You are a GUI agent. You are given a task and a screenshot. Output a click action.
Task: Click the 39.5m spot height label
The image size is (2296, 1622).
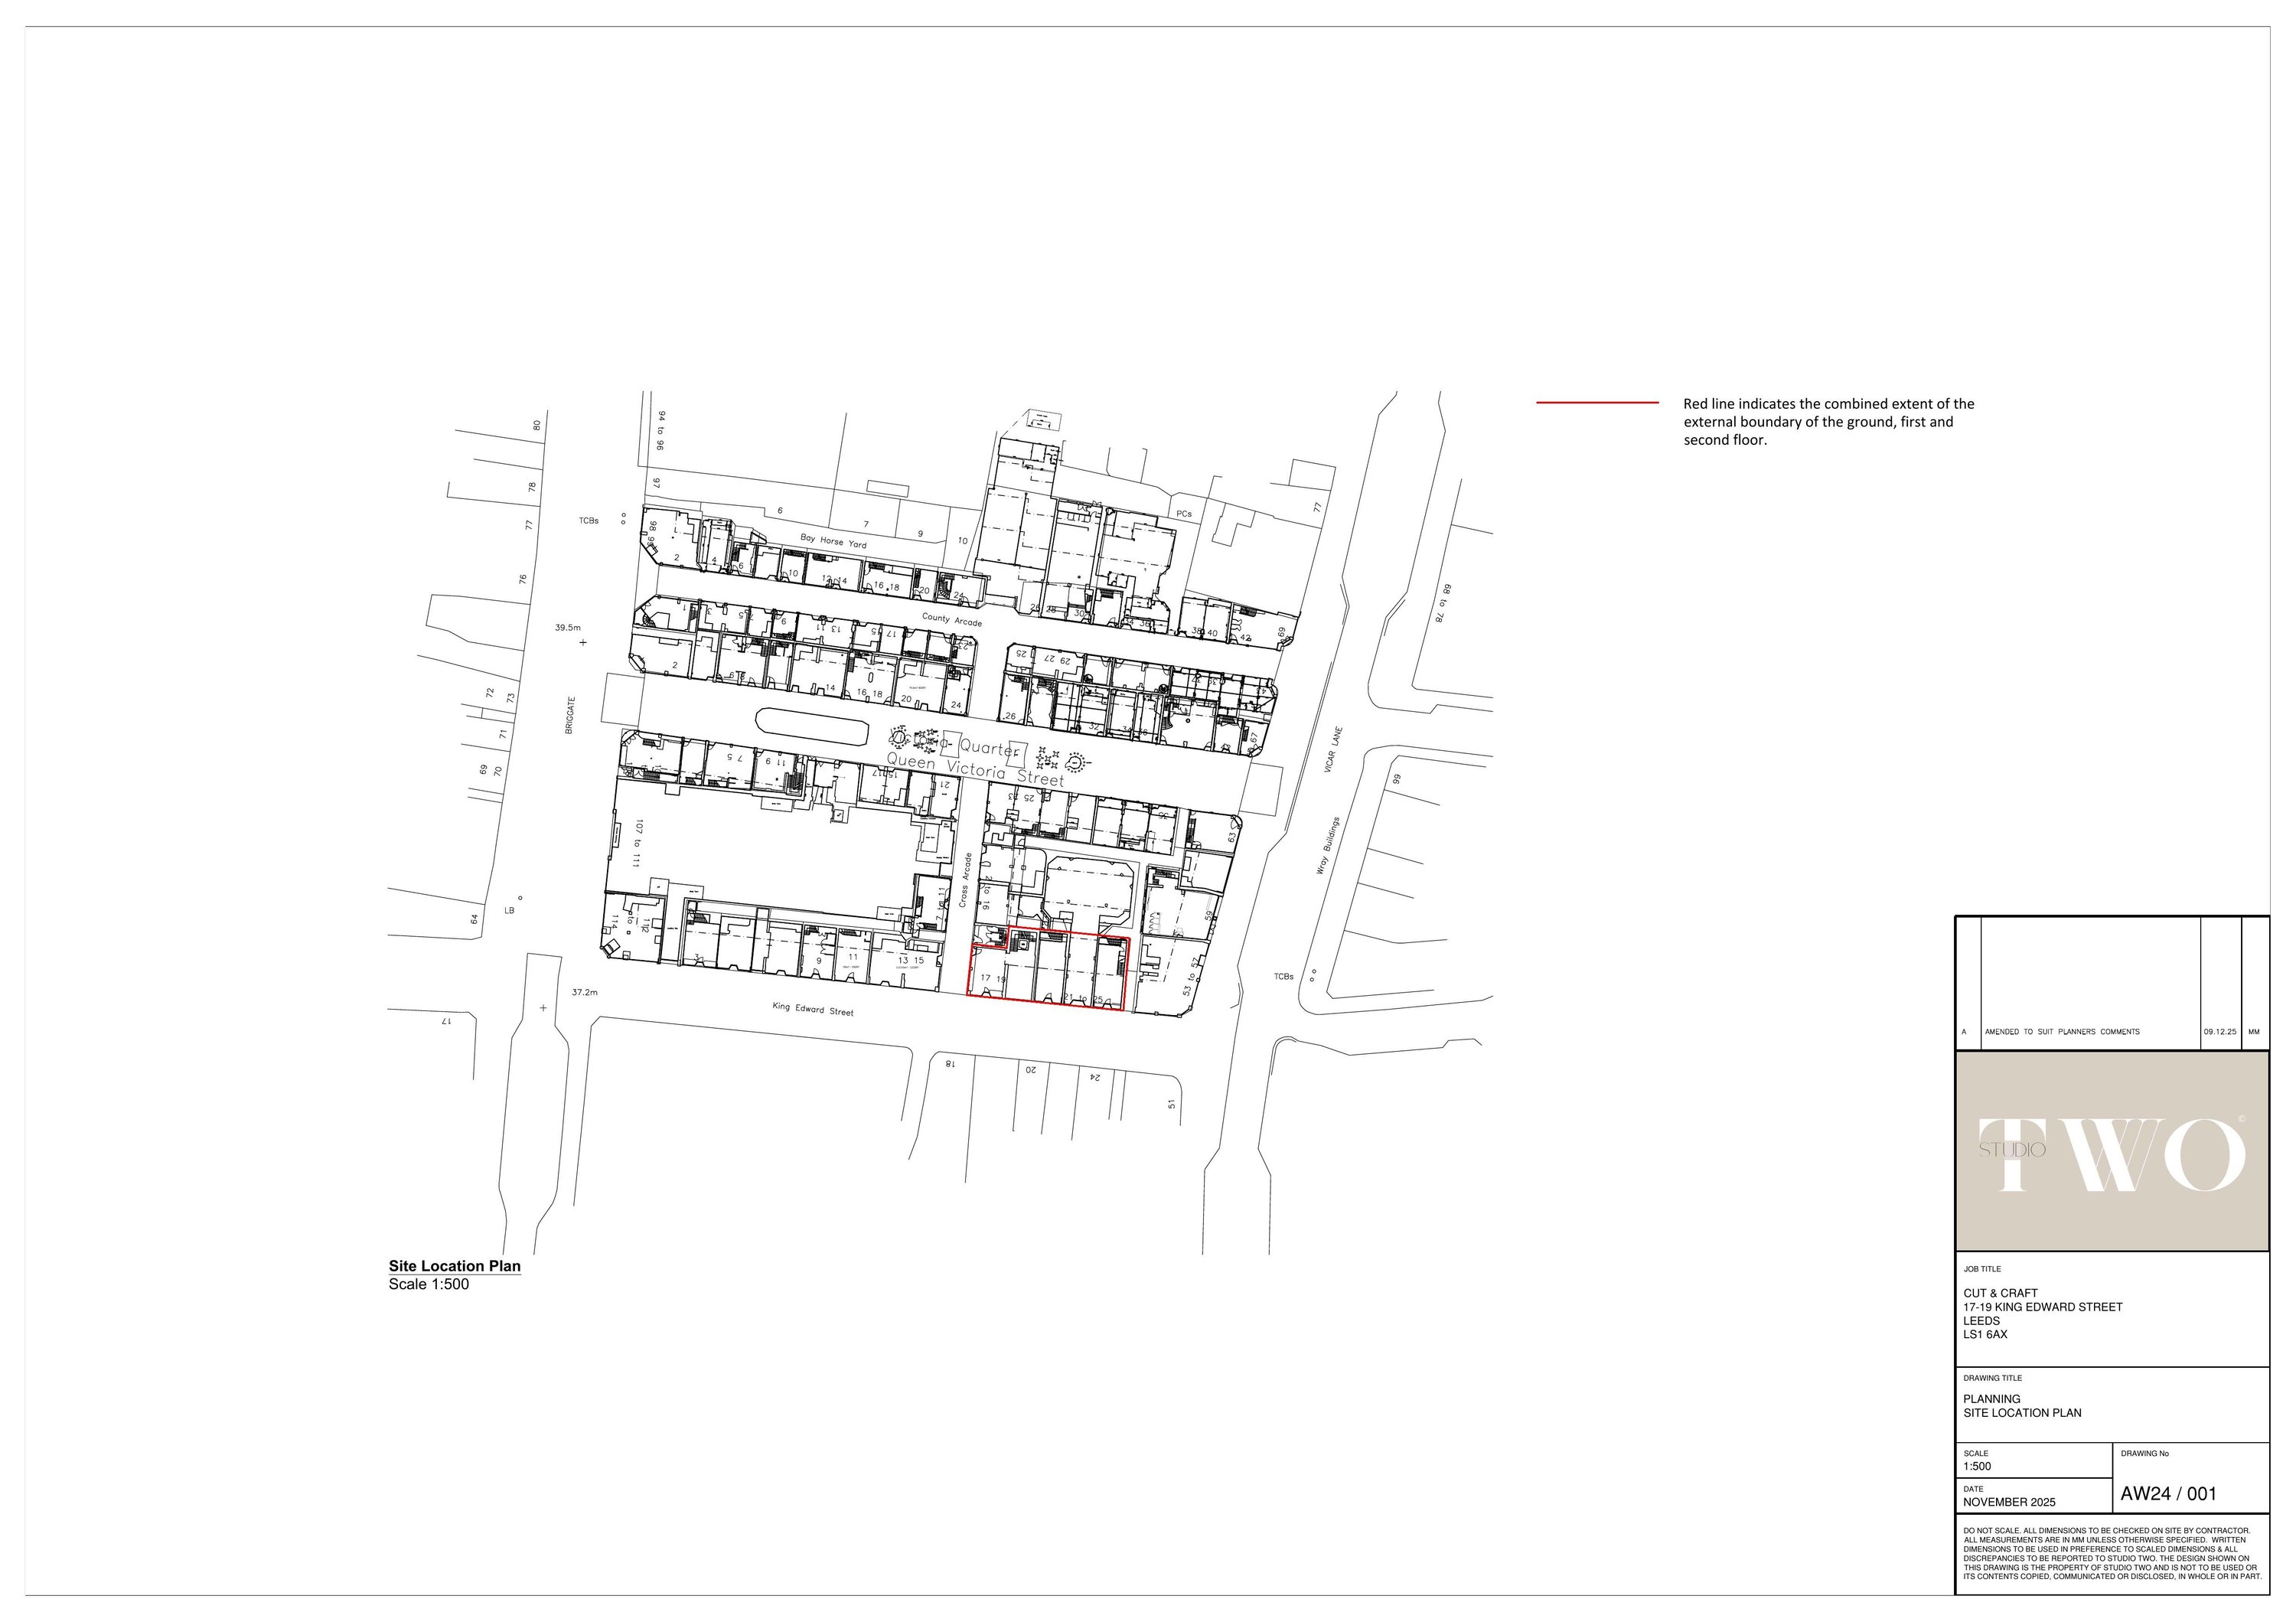coord(567,628)
